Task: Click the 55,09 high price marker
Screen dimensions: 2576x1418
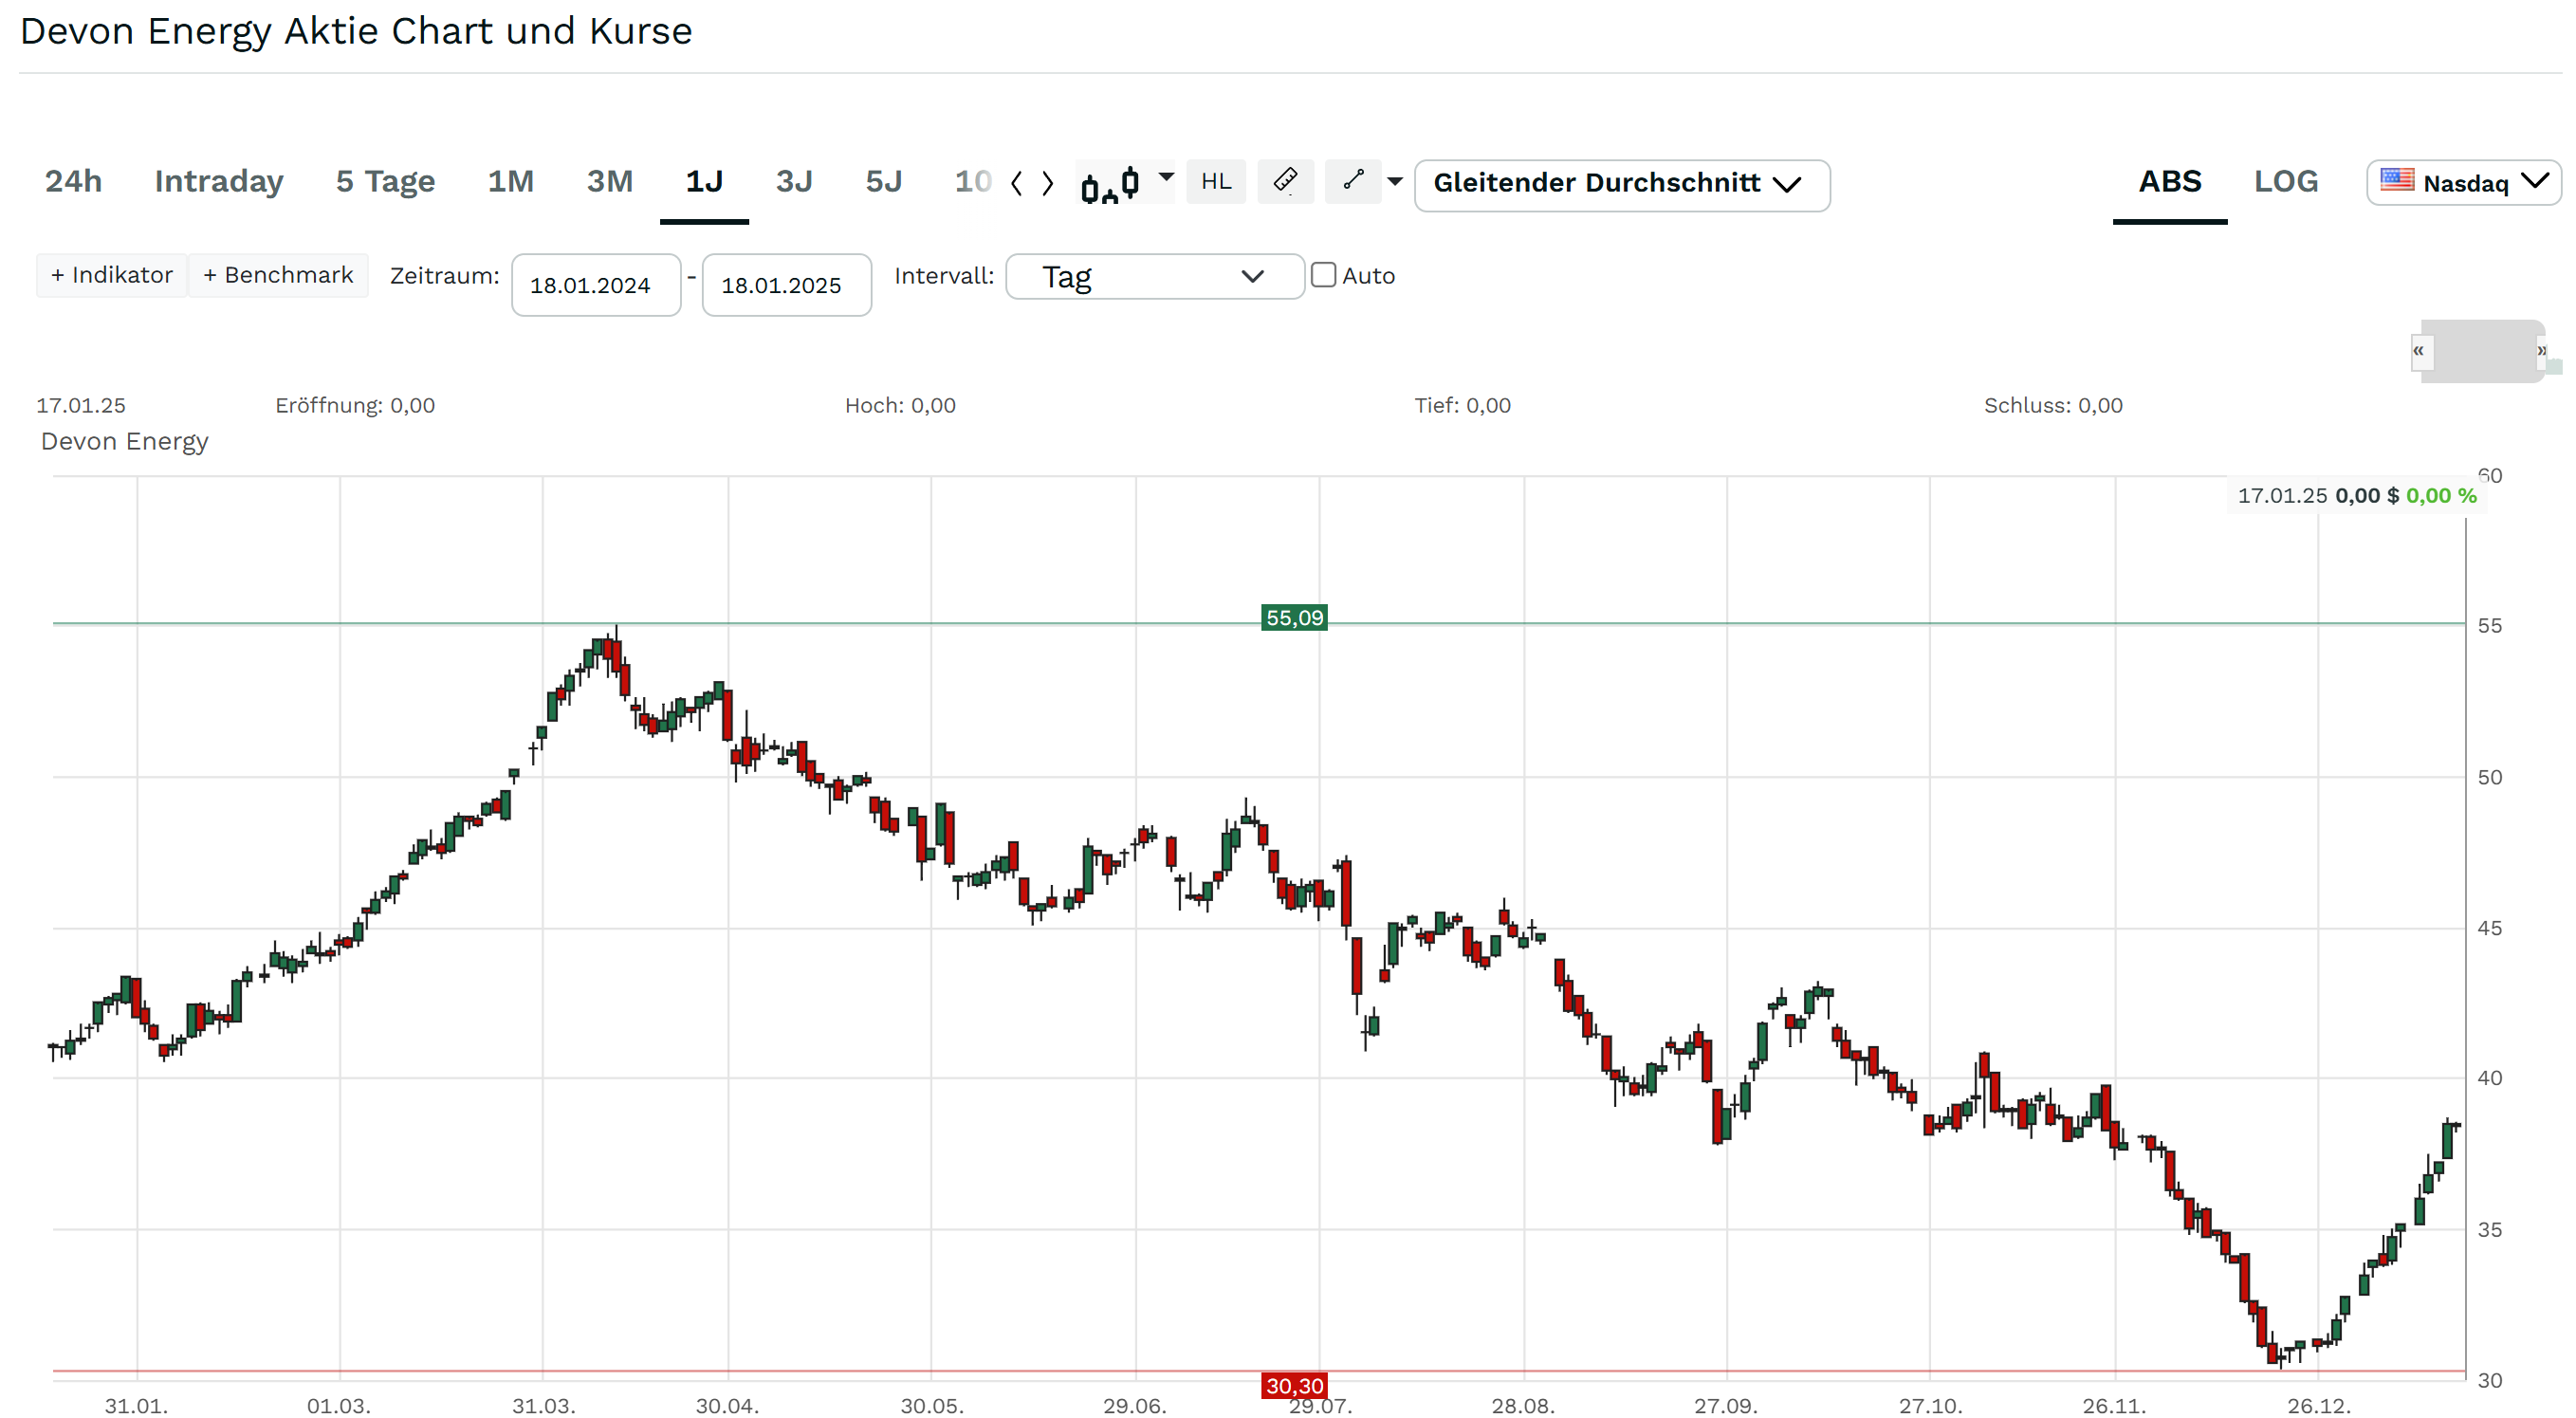Action: point(1294,618)
